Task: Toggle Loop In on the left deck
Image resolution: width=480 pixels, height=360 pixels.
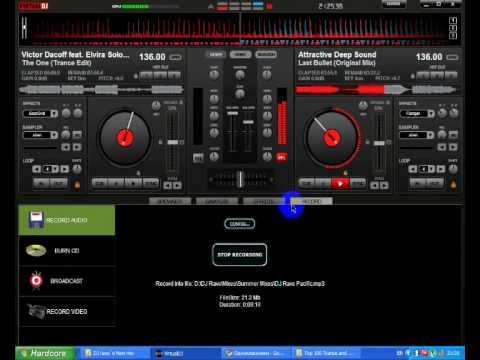Action: 41,183
